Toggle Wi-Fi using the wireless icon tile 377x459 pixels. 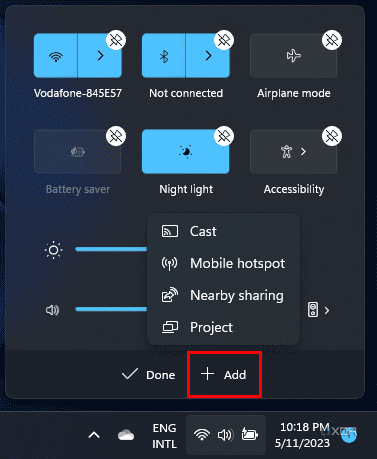pos(56,56)
